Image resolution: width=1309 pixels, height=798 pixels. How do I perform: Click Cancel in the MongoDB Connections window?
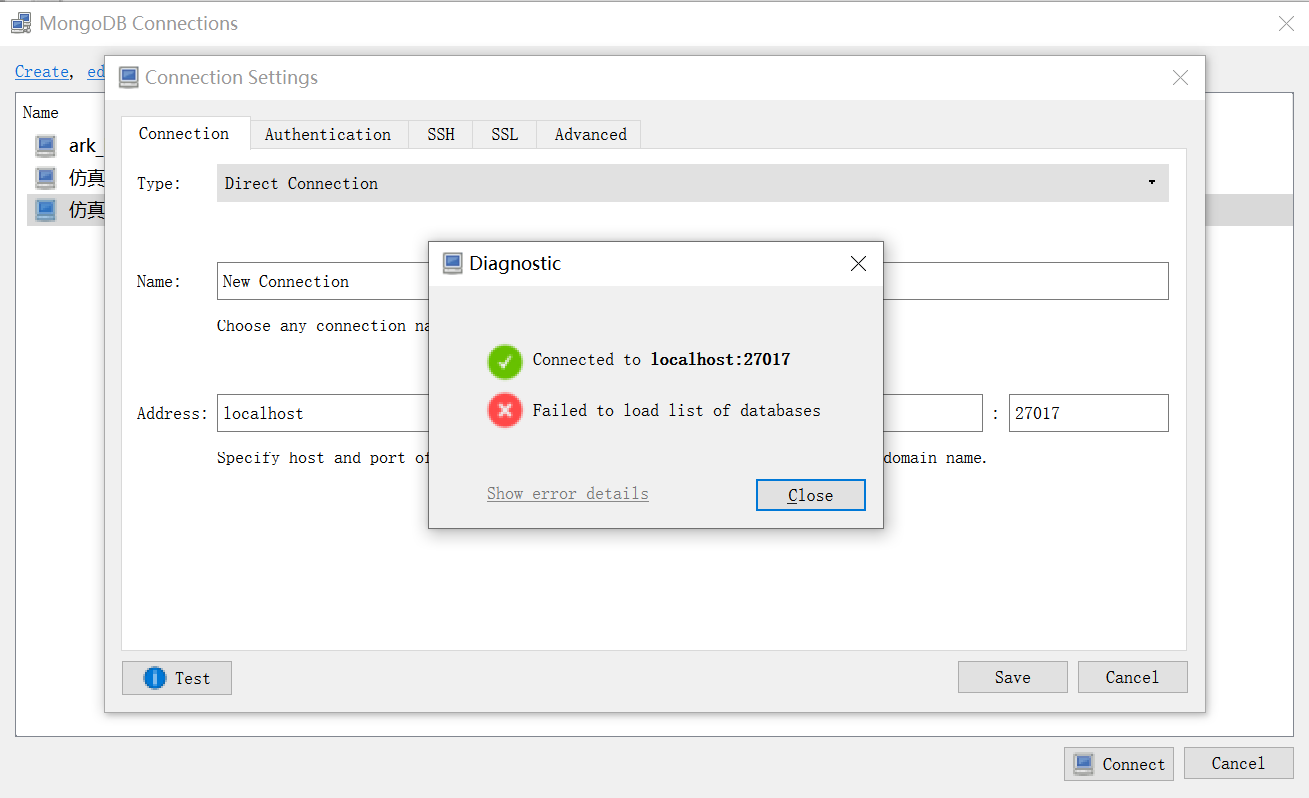pyautogui.click(x=1238, y=763)
